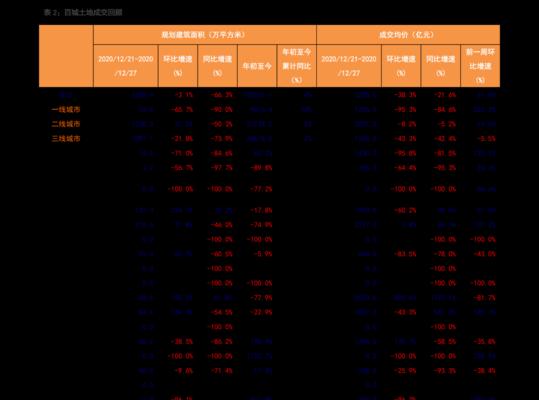Click the date range header under 成交均价
539x400 pixels.
click(x=349, y=66)
